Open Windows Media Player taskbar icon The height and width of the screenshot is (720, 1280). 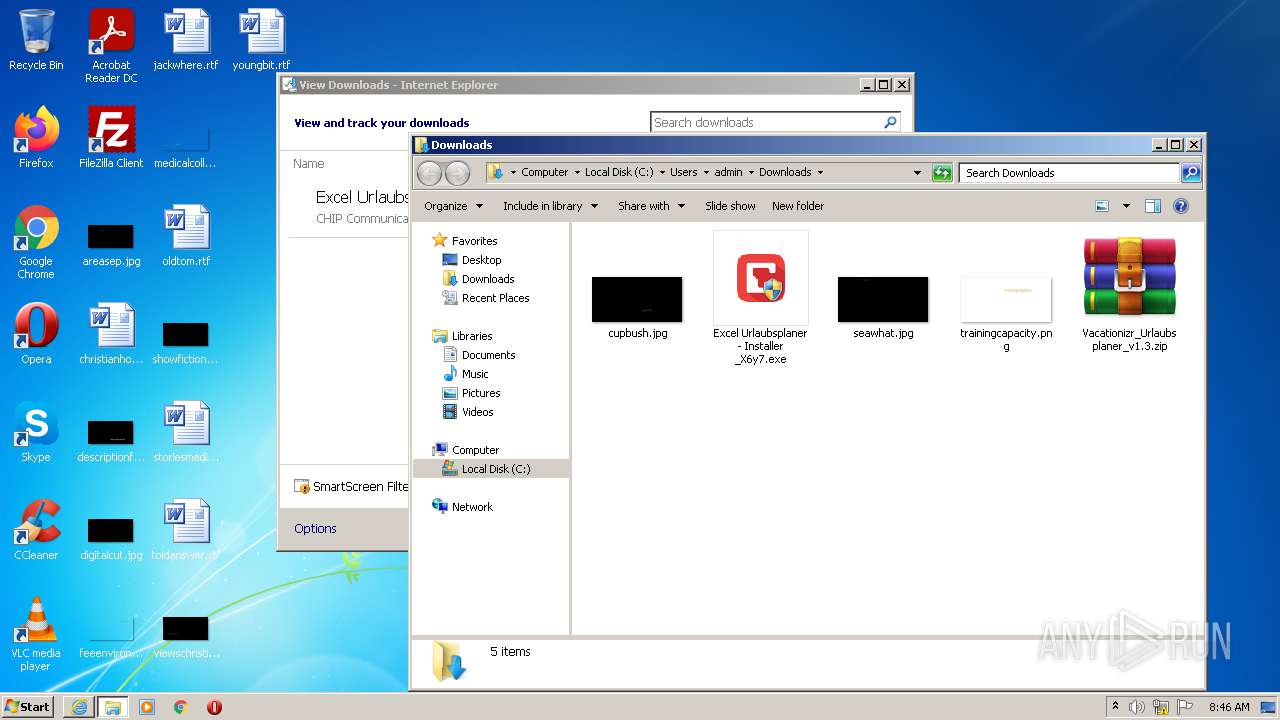click(147, 707)
